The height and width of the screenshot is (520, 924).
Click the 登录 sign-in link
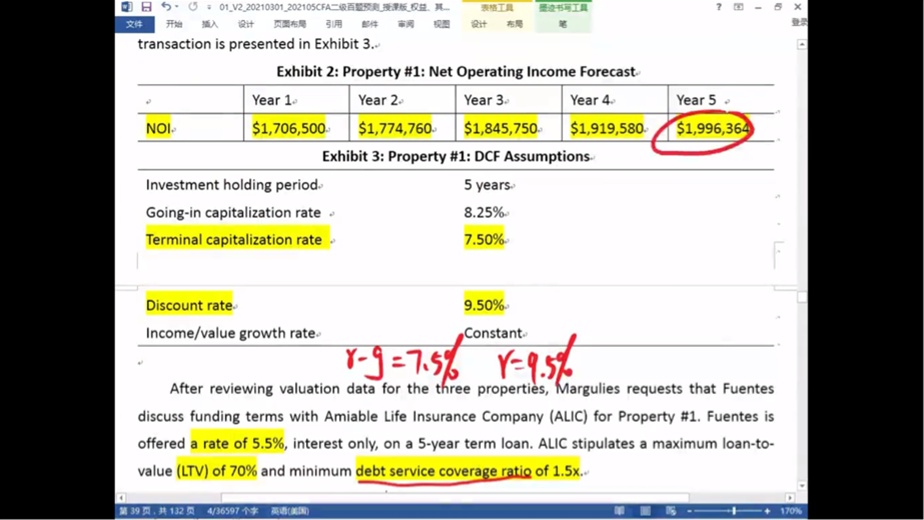(799, 22)
